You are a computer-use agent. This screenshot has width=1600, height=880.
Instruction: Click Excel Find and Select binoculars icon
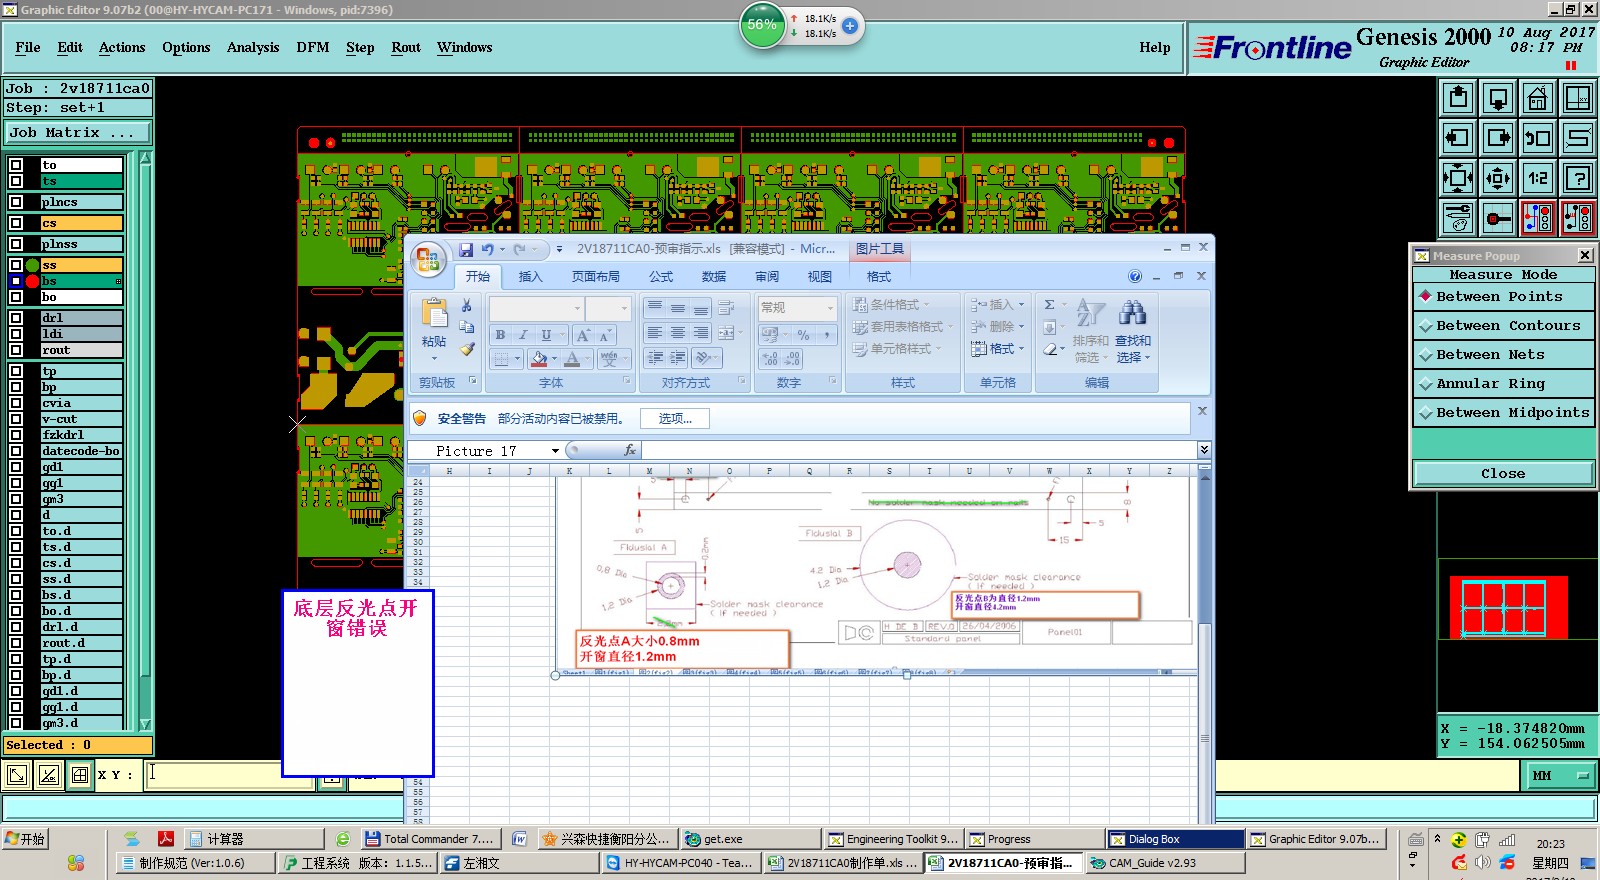coord(1132,313)
